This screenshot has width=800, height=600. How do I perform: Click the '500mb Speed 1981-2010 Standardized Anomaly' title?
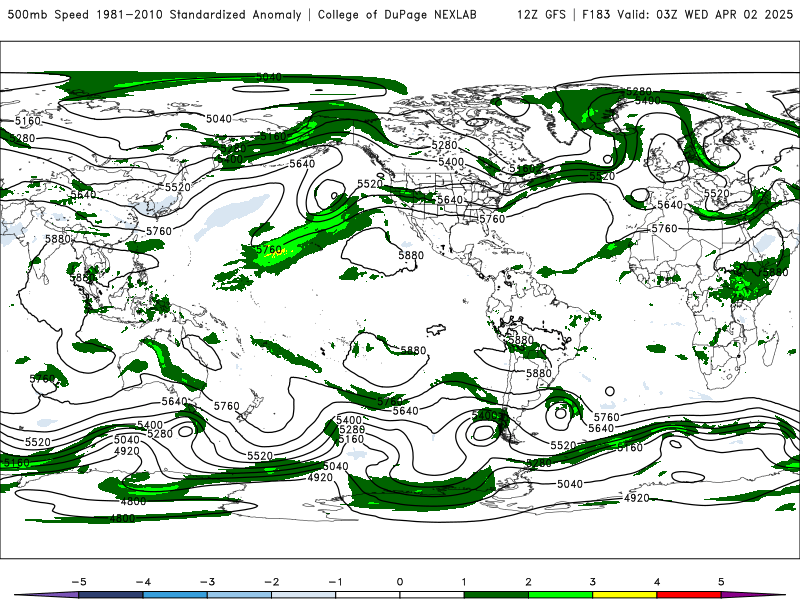155,14
